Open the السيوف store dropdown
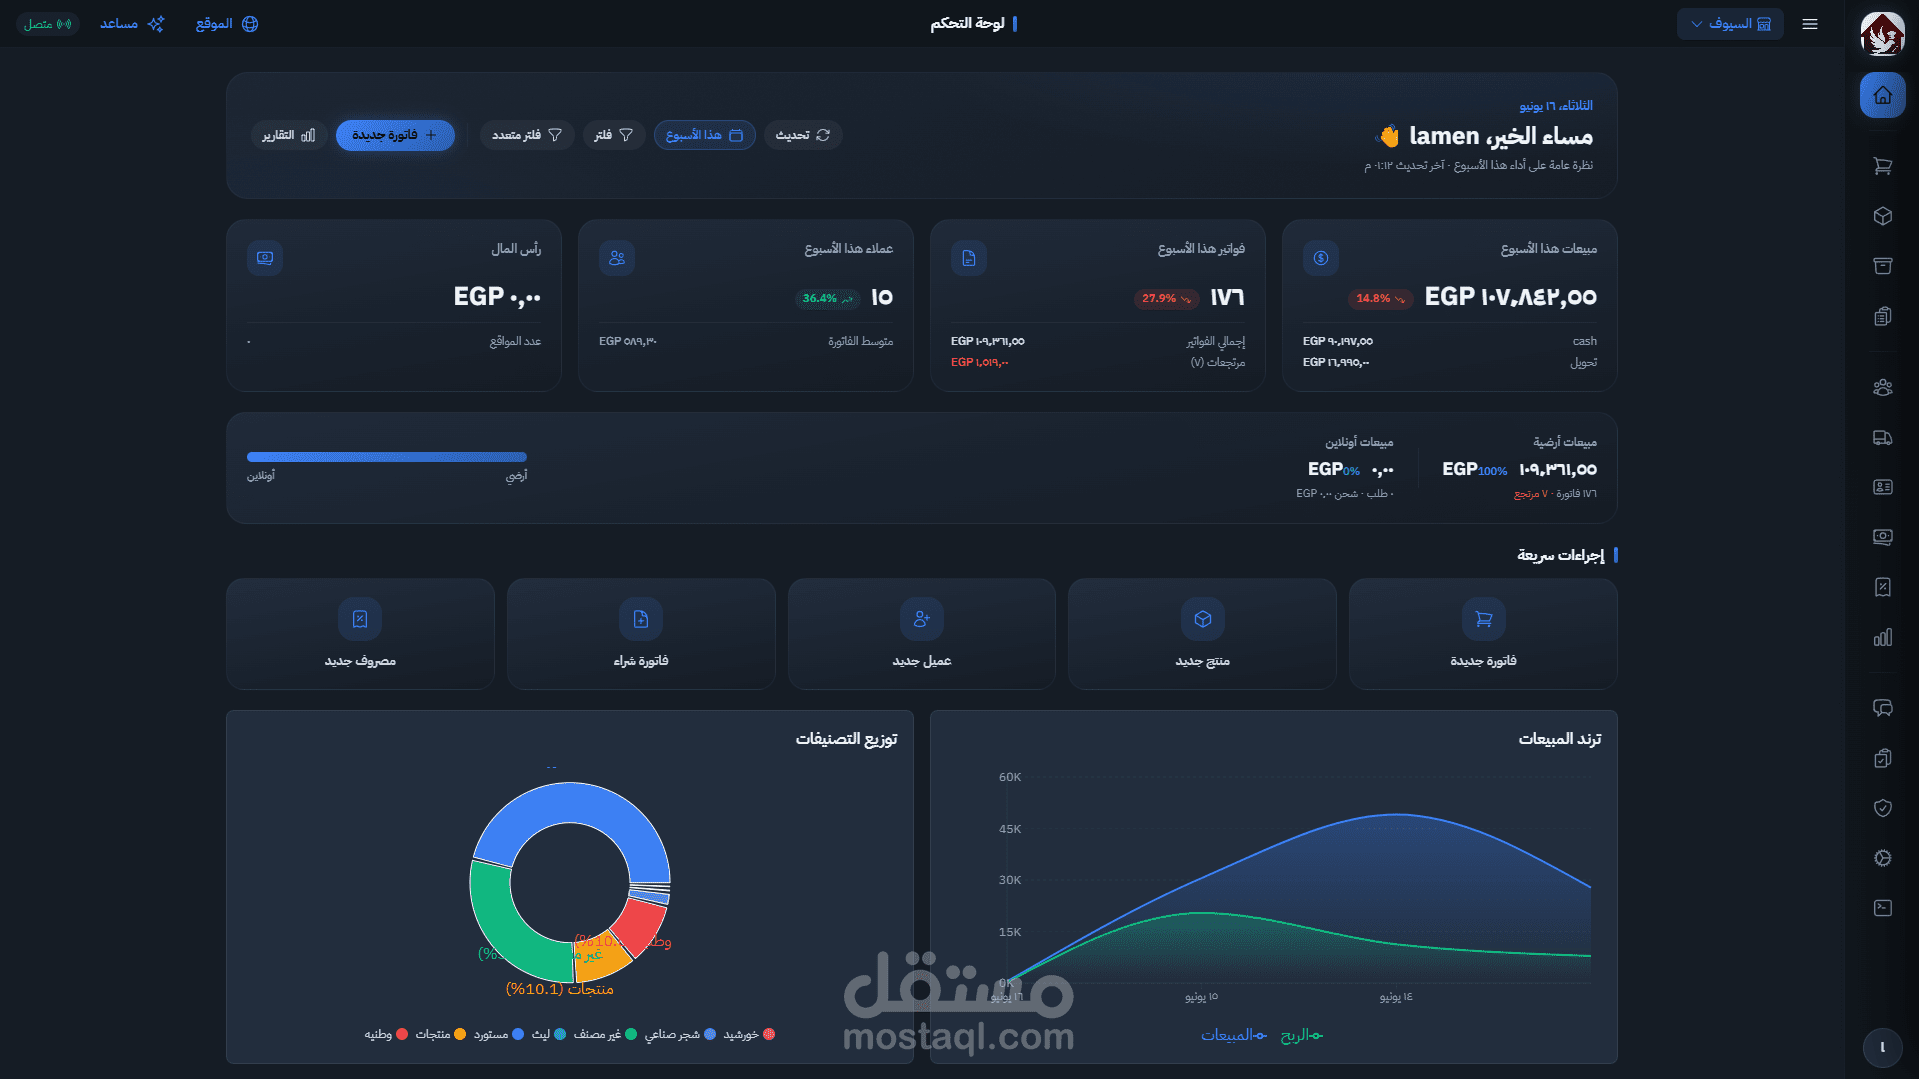This screenshot has width=1919, height=1079. coord(1730,24)
